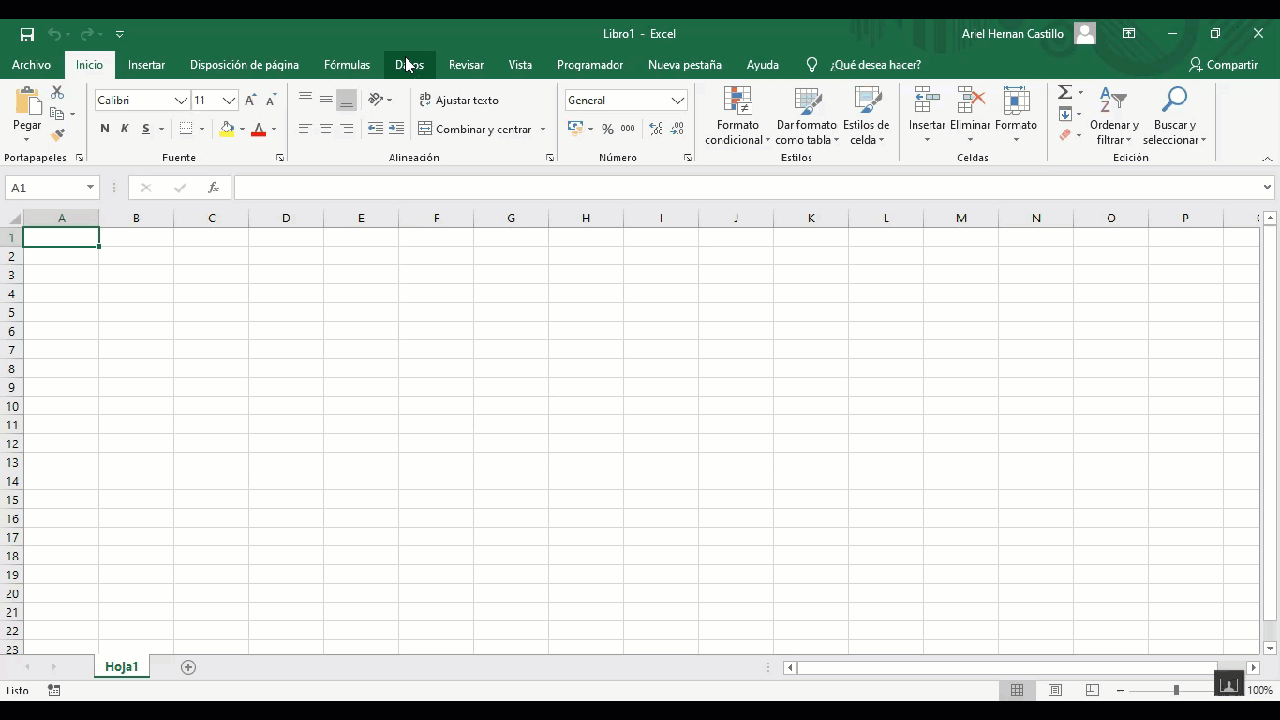This screenshot has height=720, width=1280.
Task: Select the Format Painter brush icon
Action: point(57,135)
